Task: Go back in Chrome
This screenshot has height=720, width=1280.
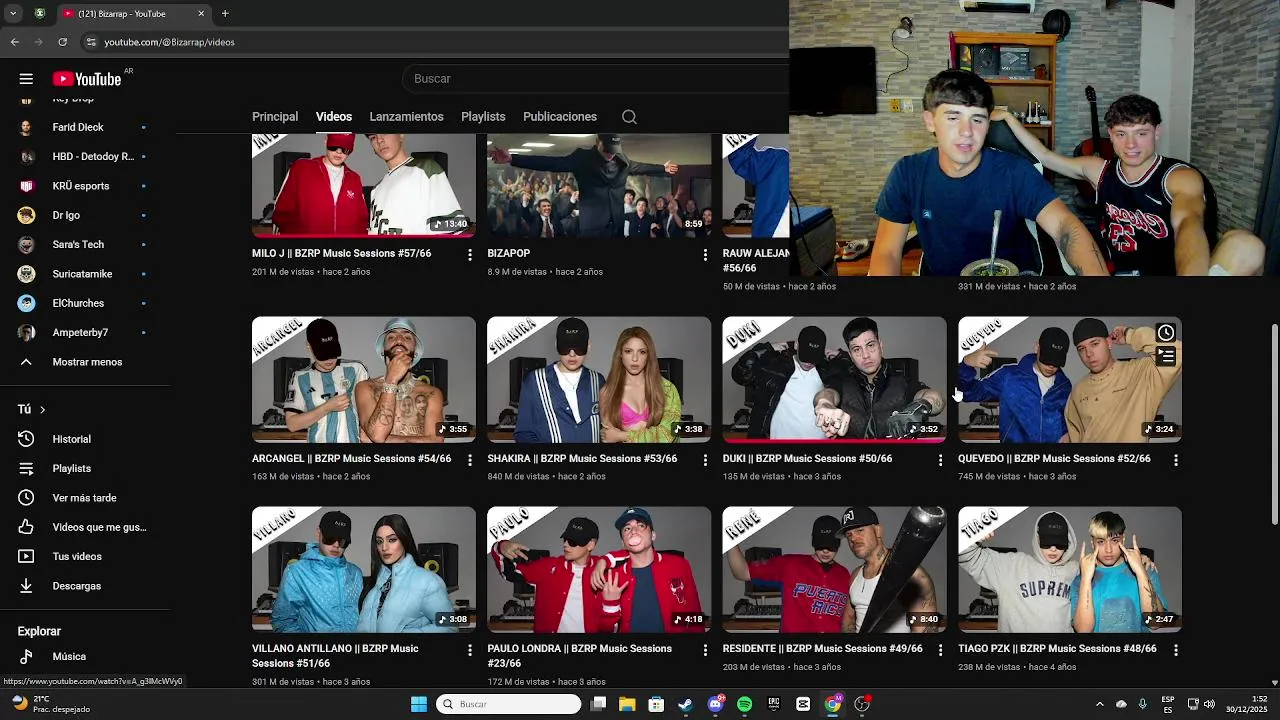Action: [x=14, y=42]
